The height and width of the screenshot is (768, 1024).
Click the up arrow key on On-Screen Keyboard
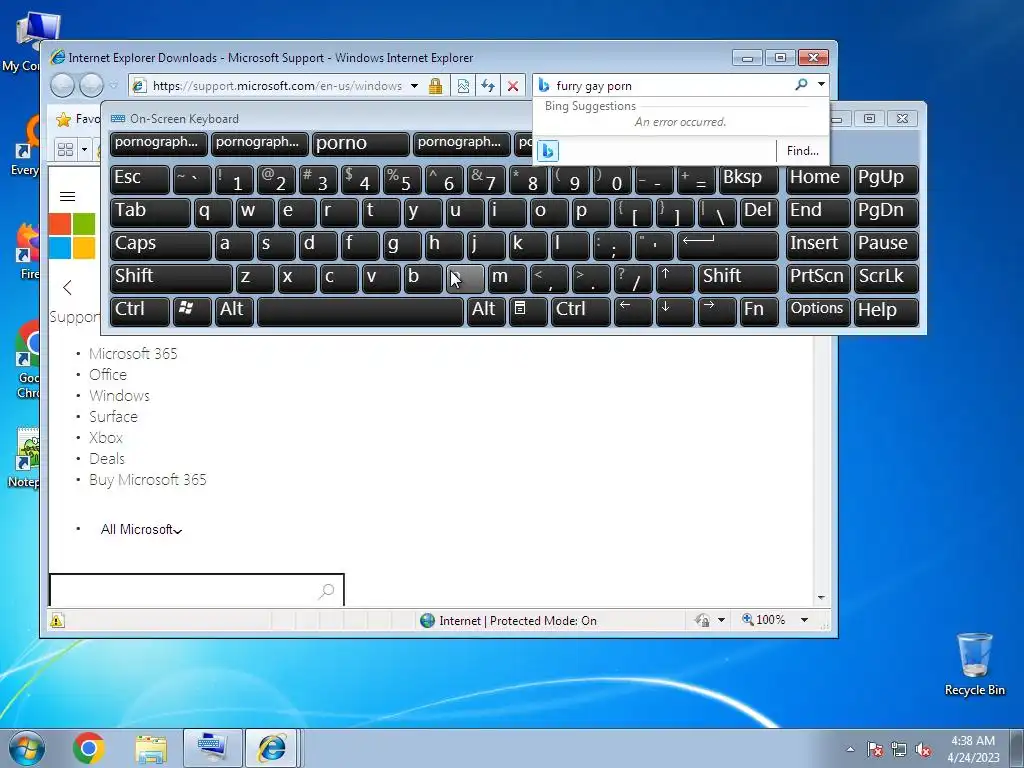[675, 277]
